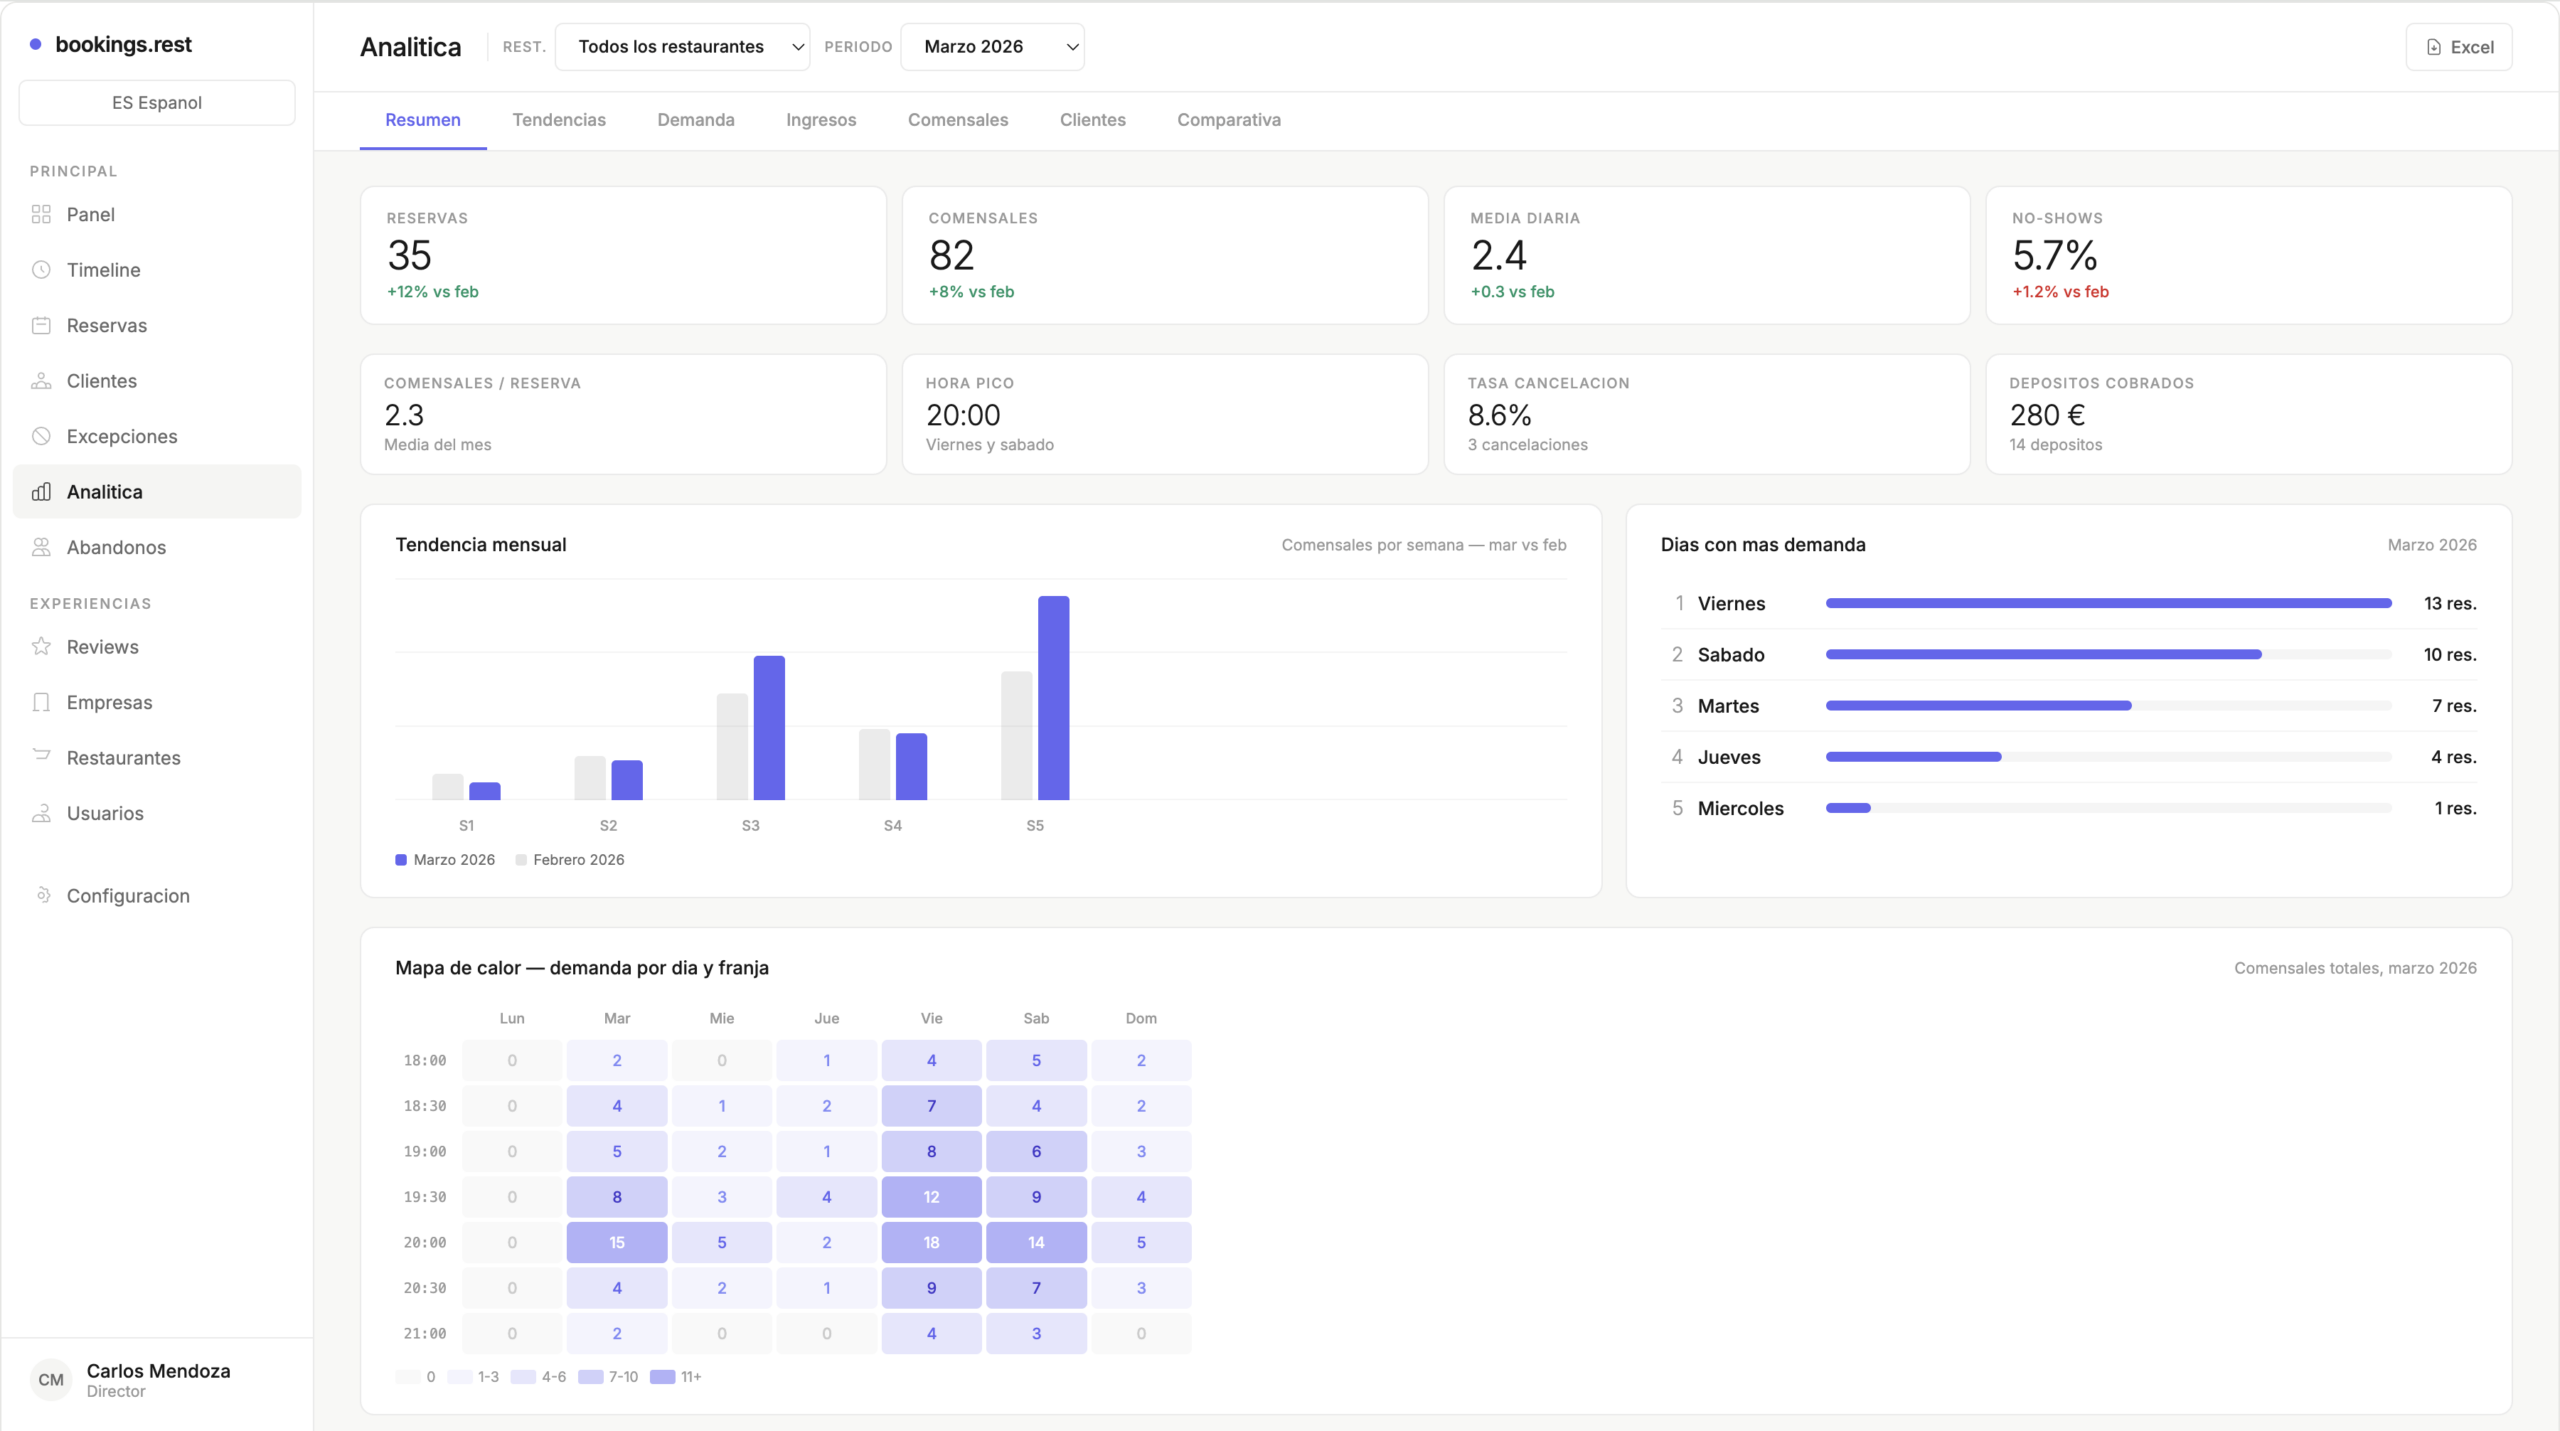Go to Empresas in the sidebar
The height and width of the screenshot is (1431, 2560).
click(157, 702)
